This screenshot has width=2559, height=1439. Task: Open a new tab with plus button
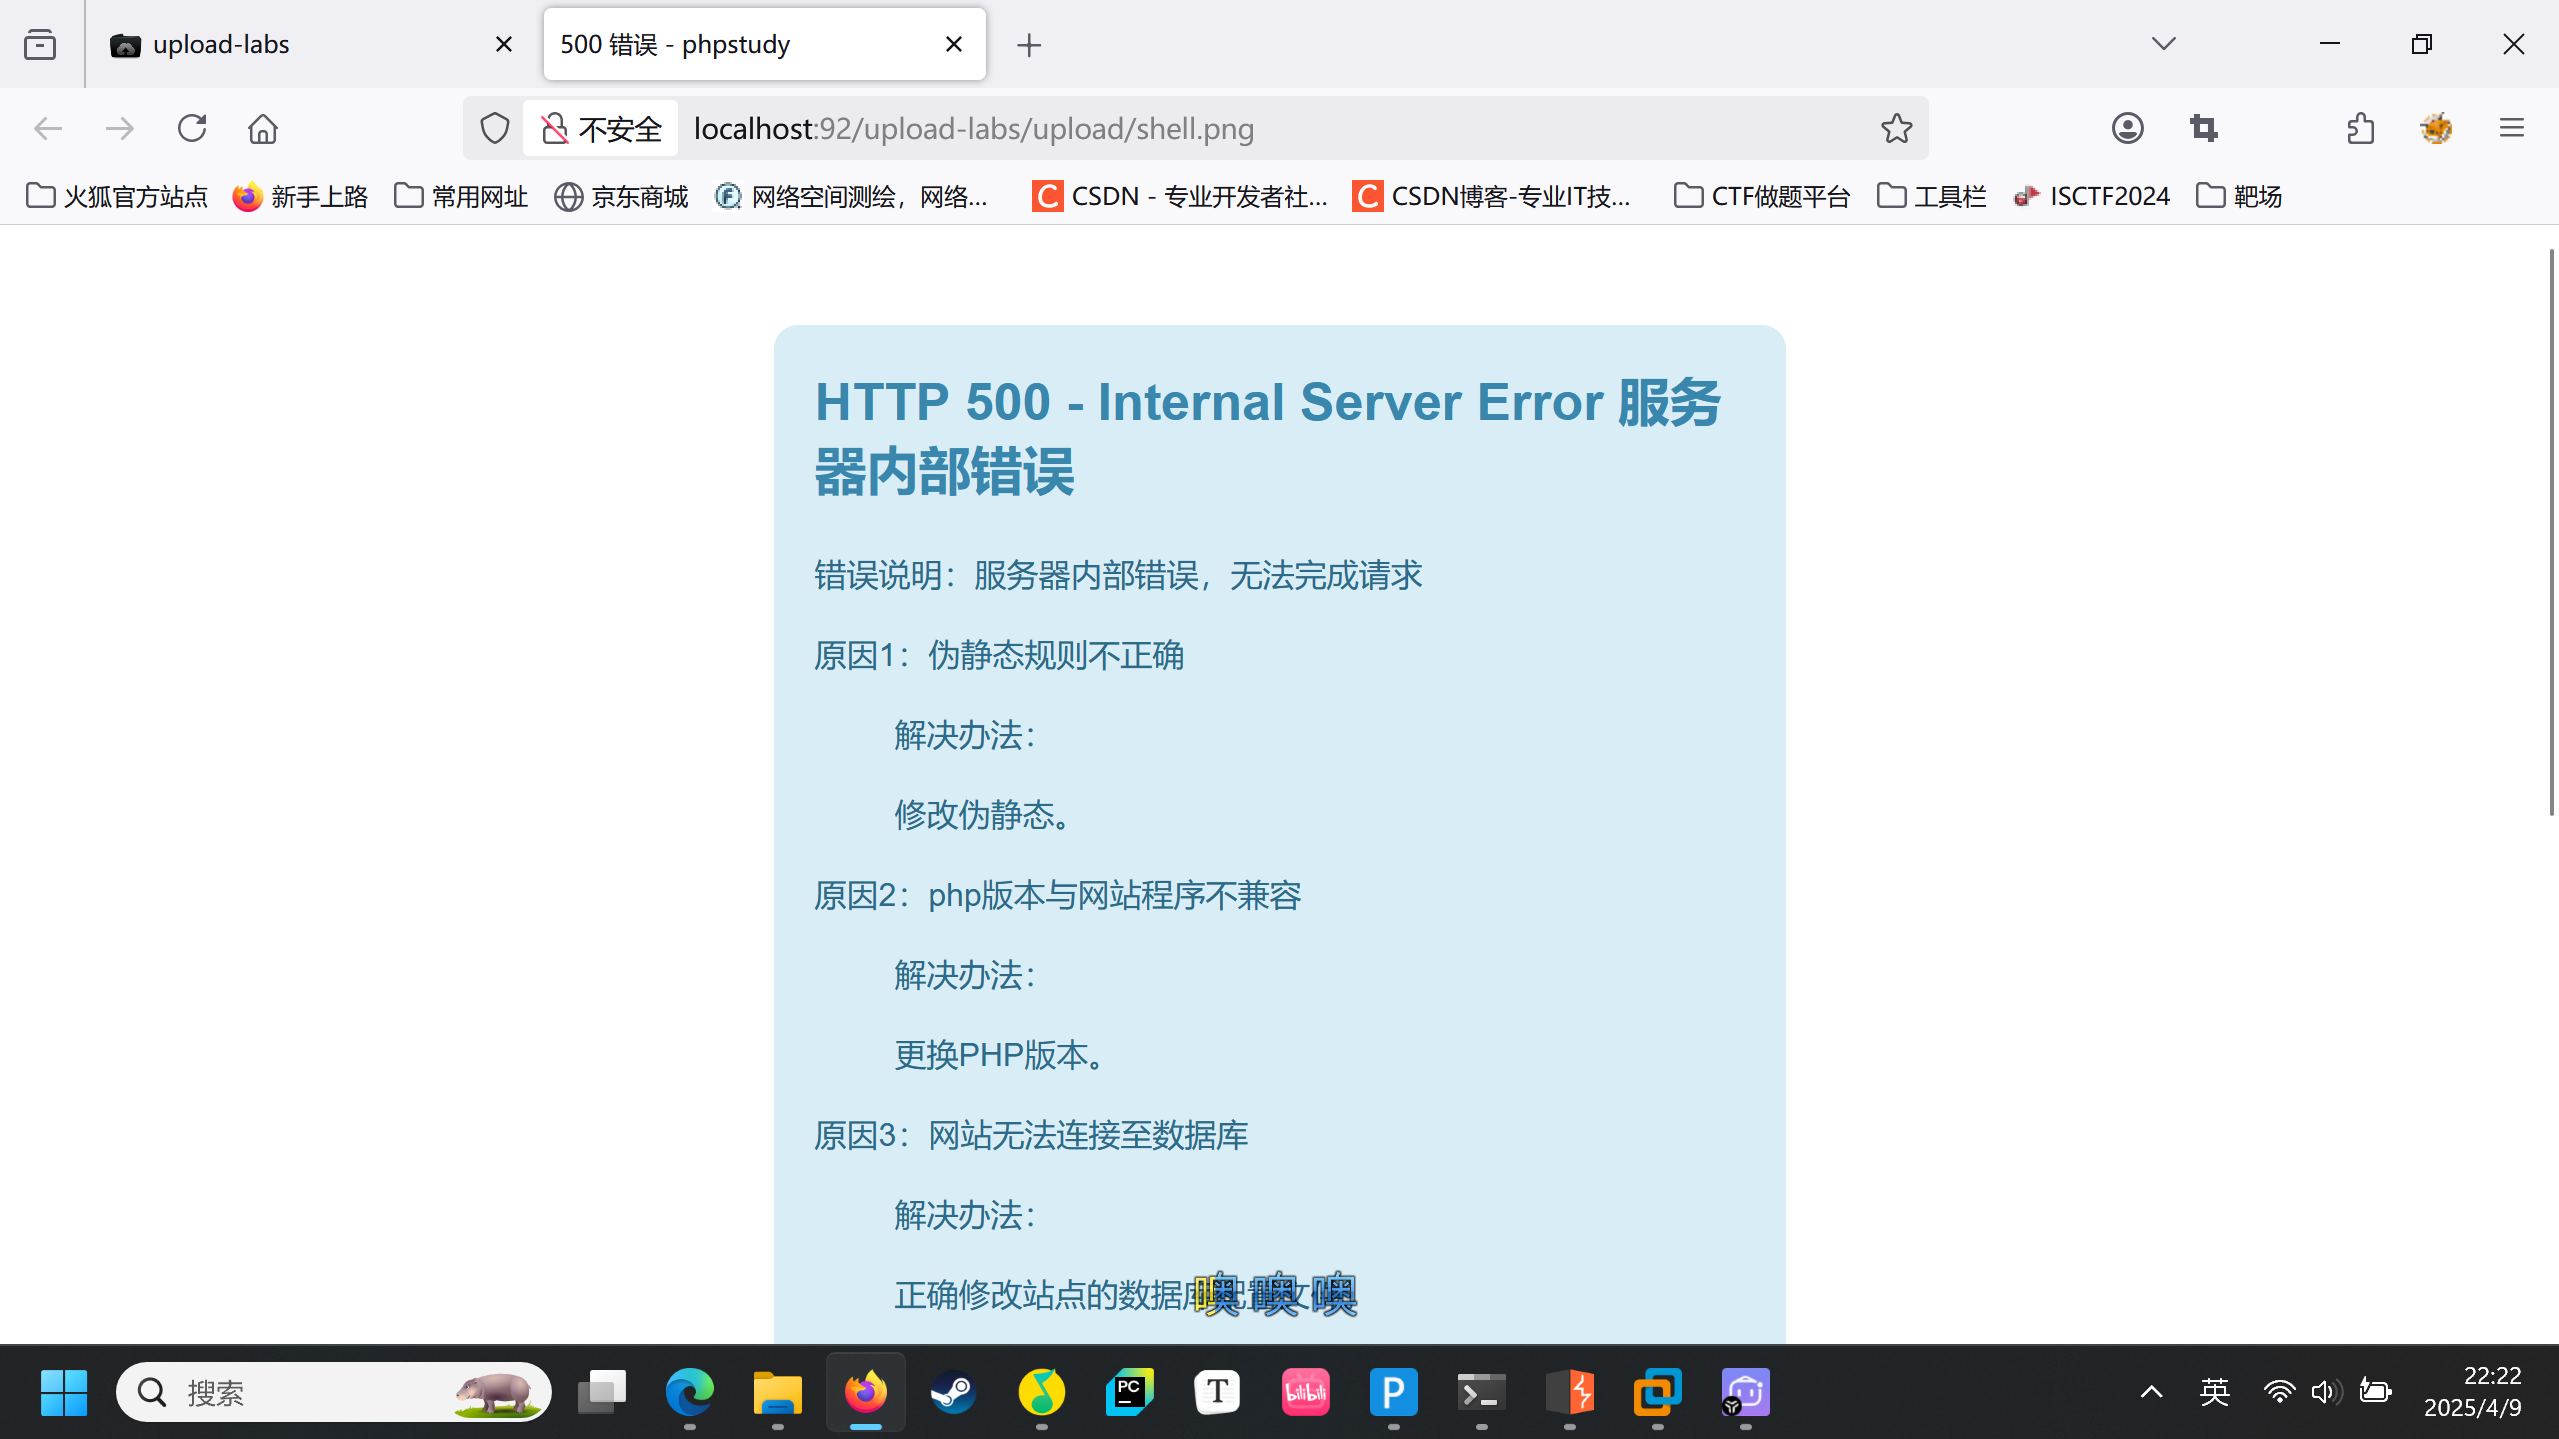tap(1028, 45)
